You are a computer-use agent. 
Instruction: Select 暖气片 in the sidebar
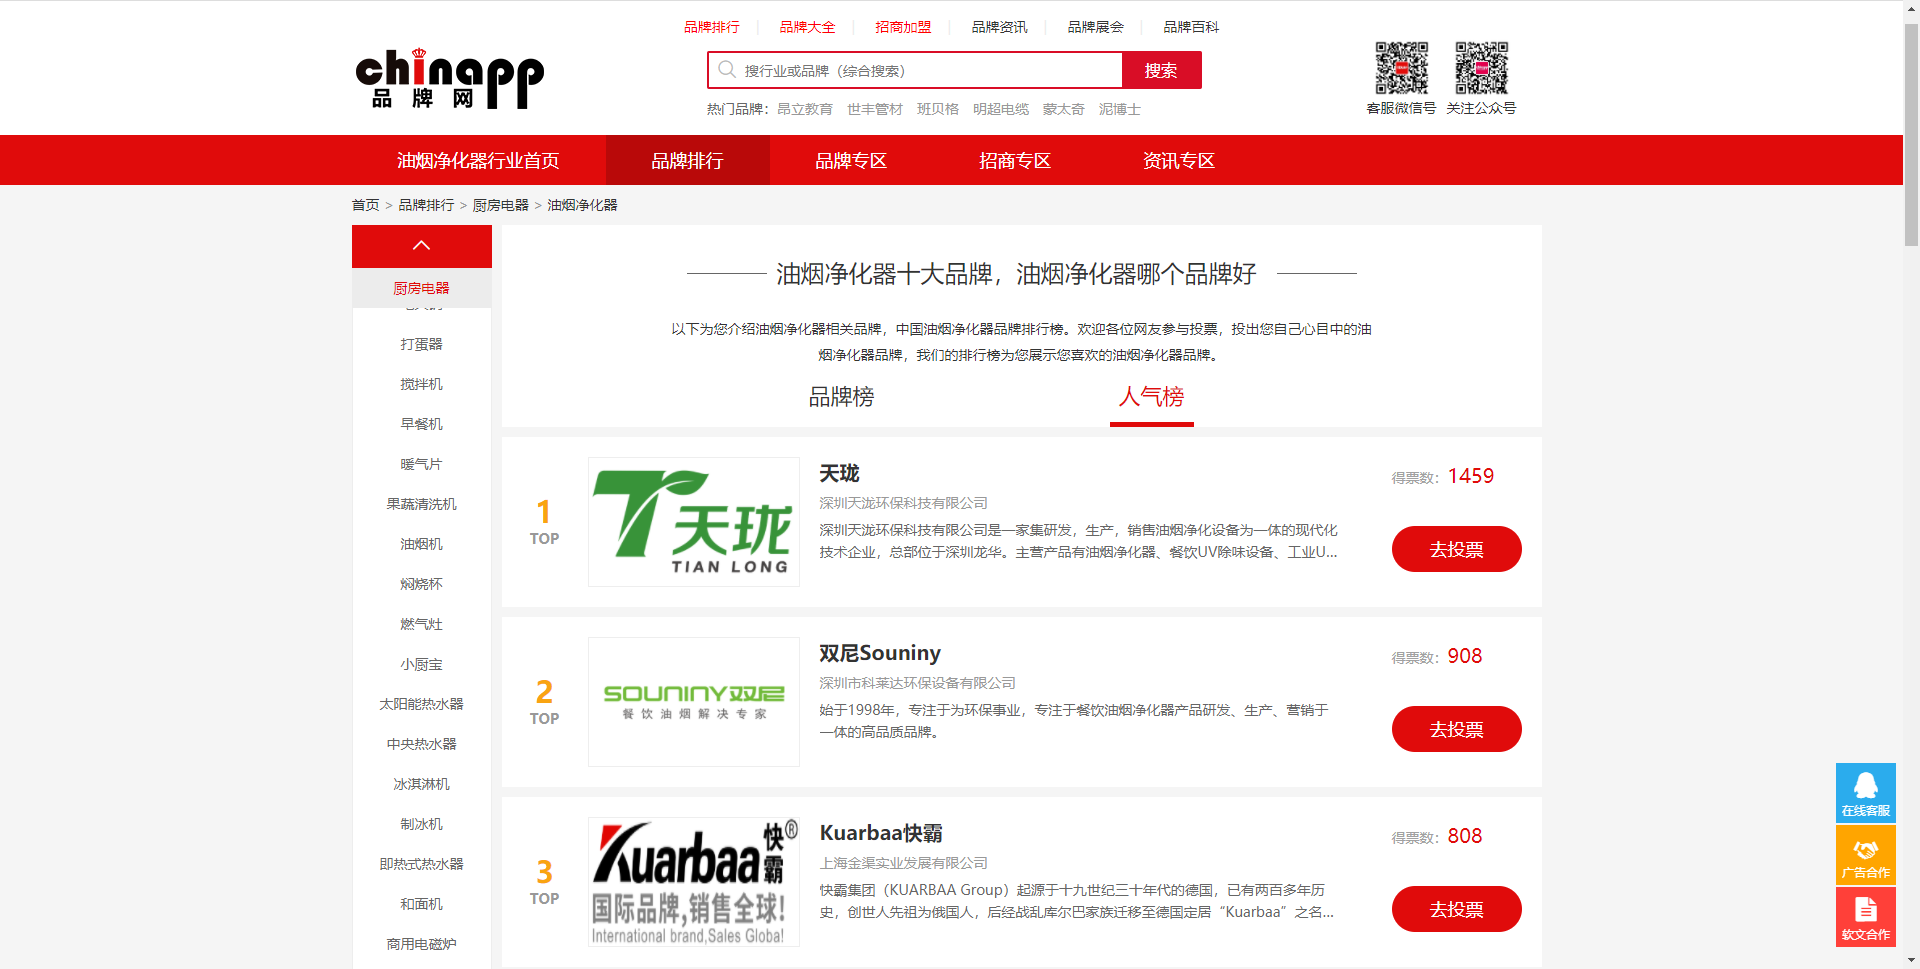coord(421,464)
